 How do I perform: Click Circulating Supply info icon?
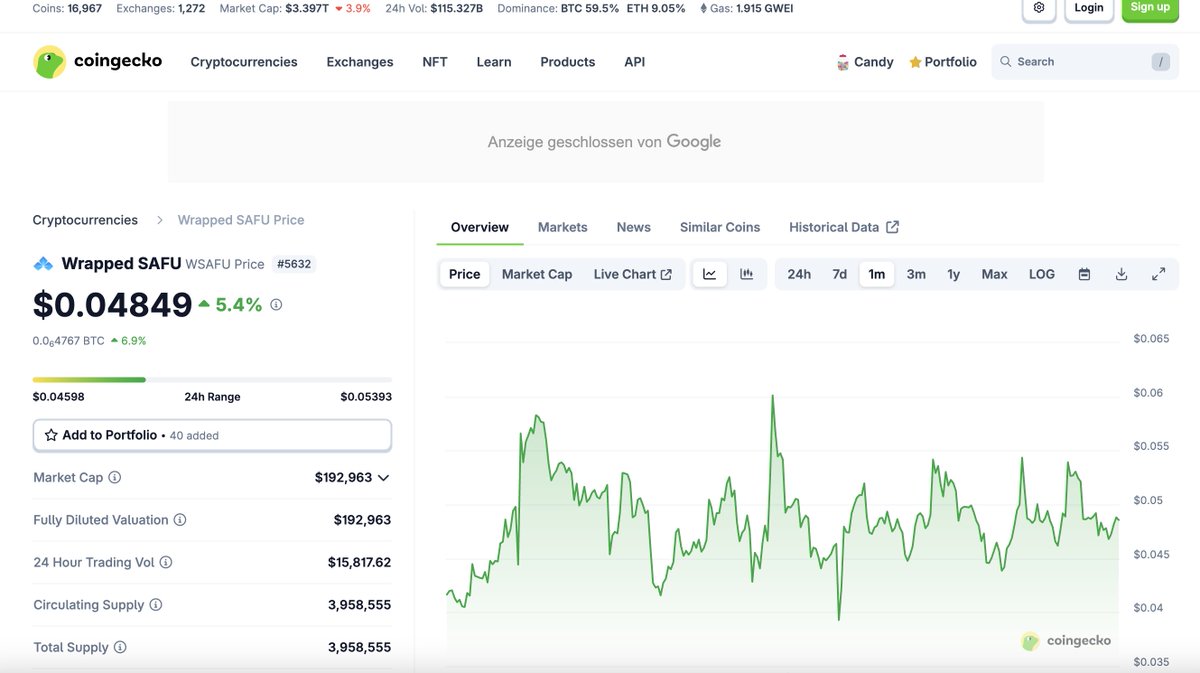156,605
